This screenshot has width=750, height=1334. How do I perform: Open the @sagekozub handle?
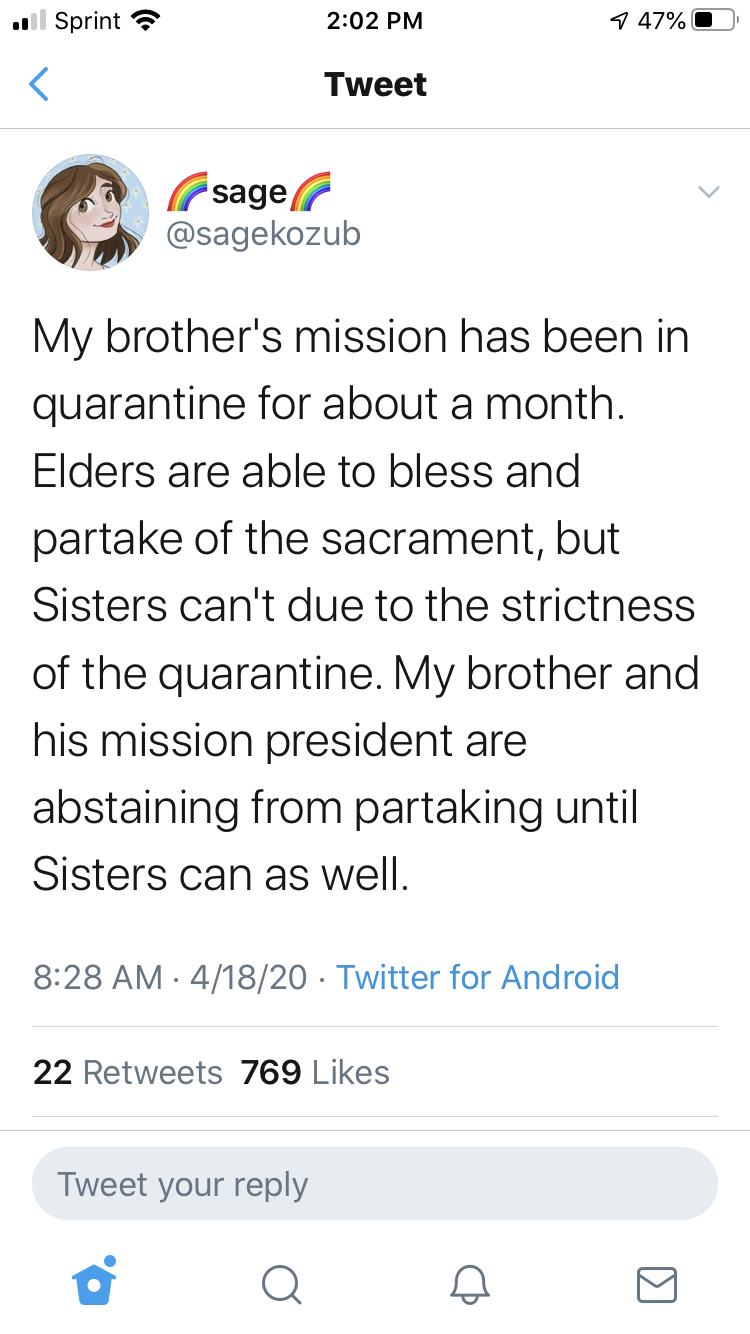point(263,234)
